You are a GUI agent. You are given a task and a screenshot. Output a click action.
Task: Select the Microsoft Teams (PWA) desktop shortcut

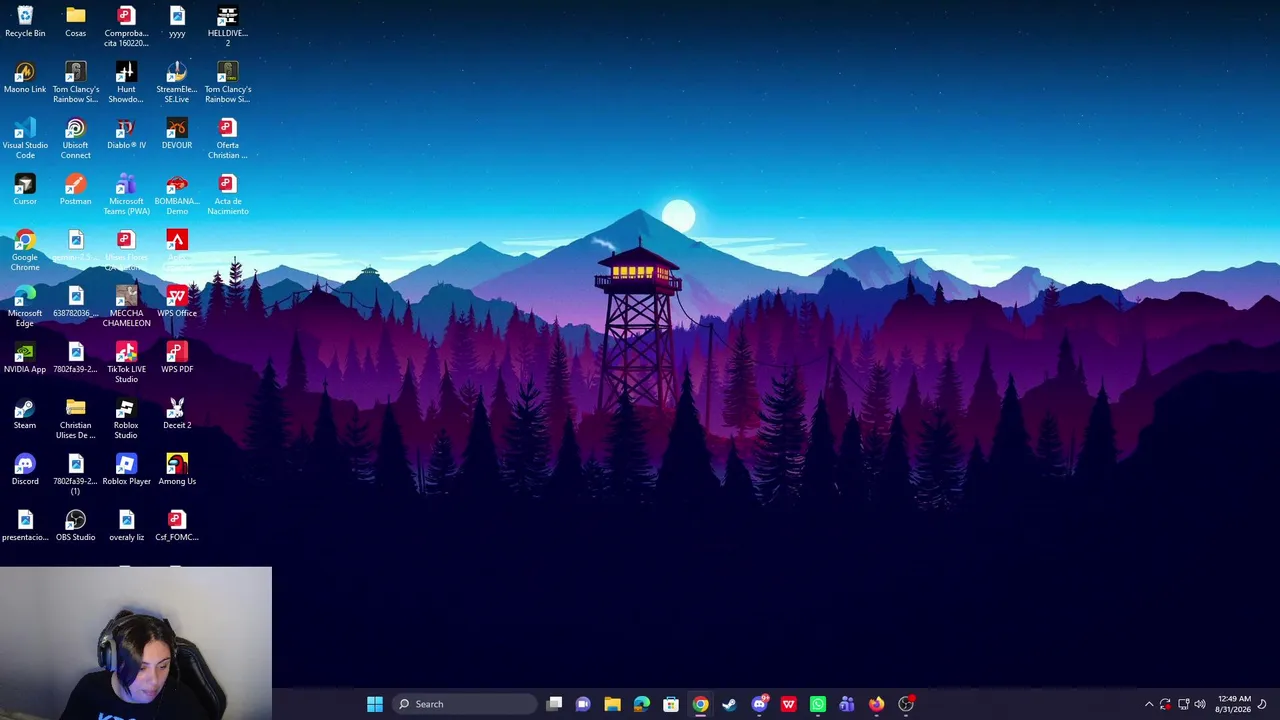[x=126, y=195]
